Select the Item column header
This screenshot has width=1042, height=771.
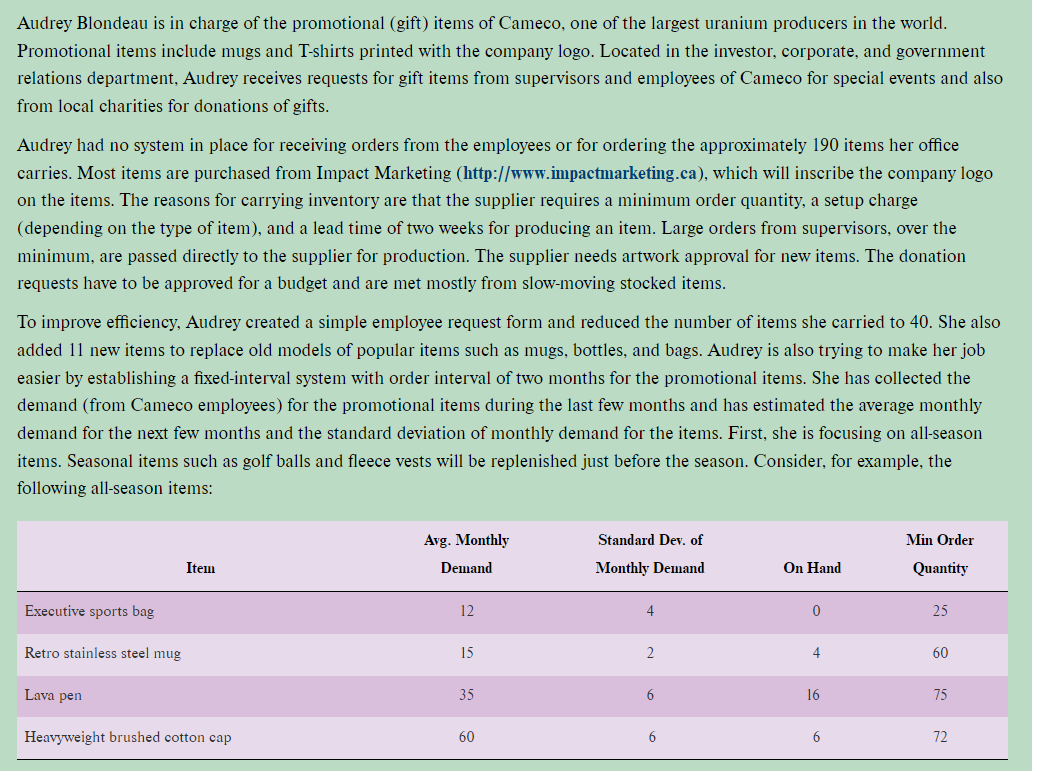(199, 568)
